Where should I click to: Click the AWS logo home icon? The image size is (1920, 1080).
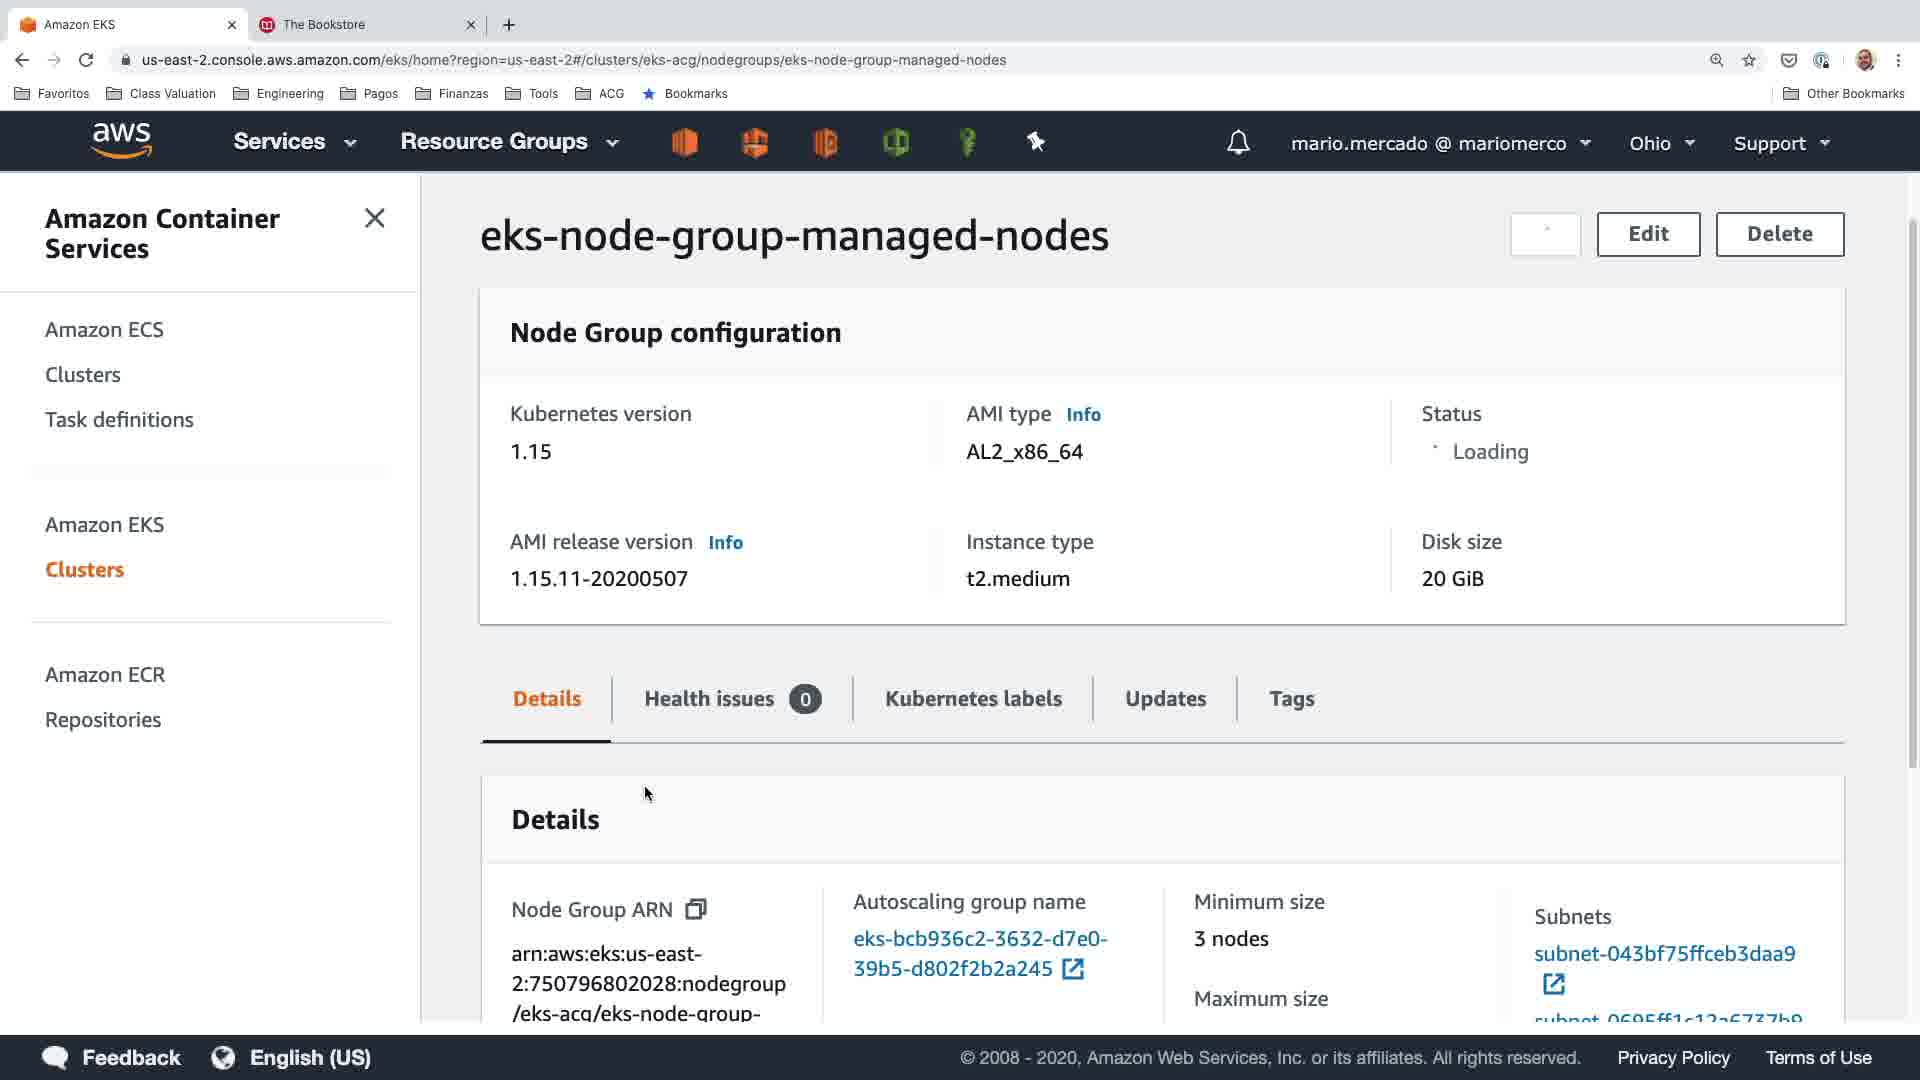point(121,141)
